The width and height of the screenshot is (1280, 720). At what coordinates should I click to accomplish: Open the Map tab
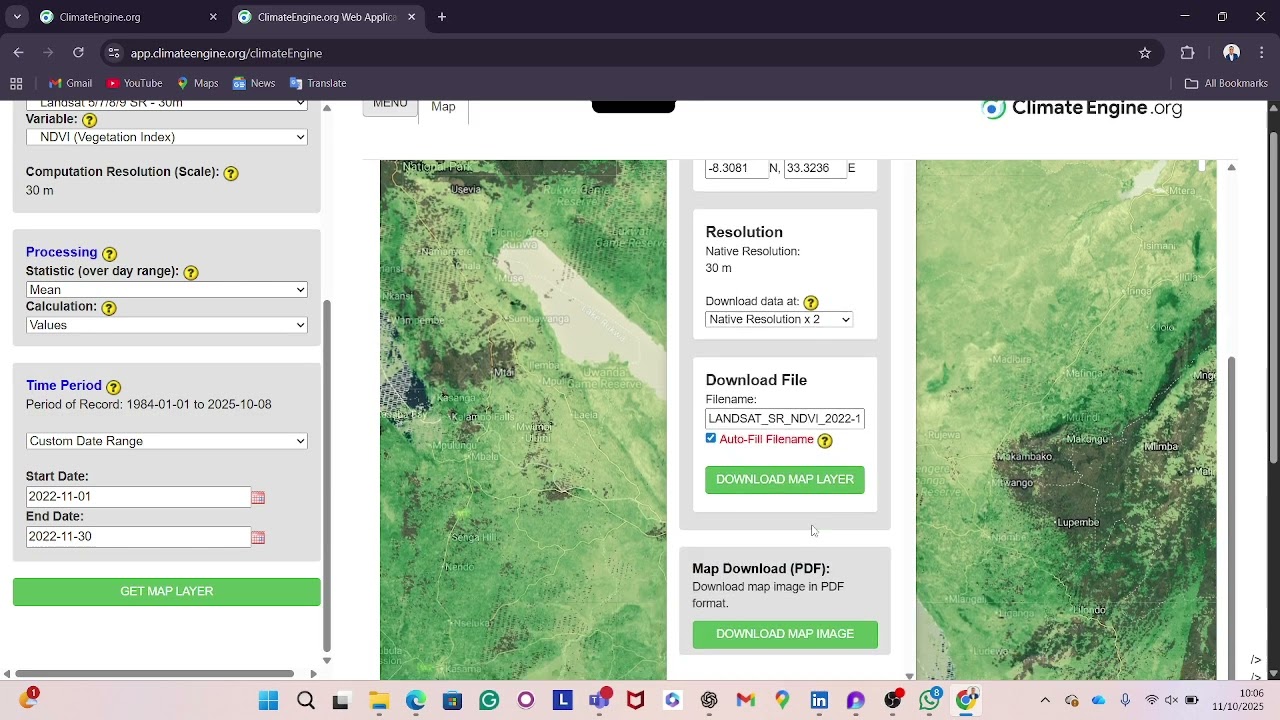[443, 109]
